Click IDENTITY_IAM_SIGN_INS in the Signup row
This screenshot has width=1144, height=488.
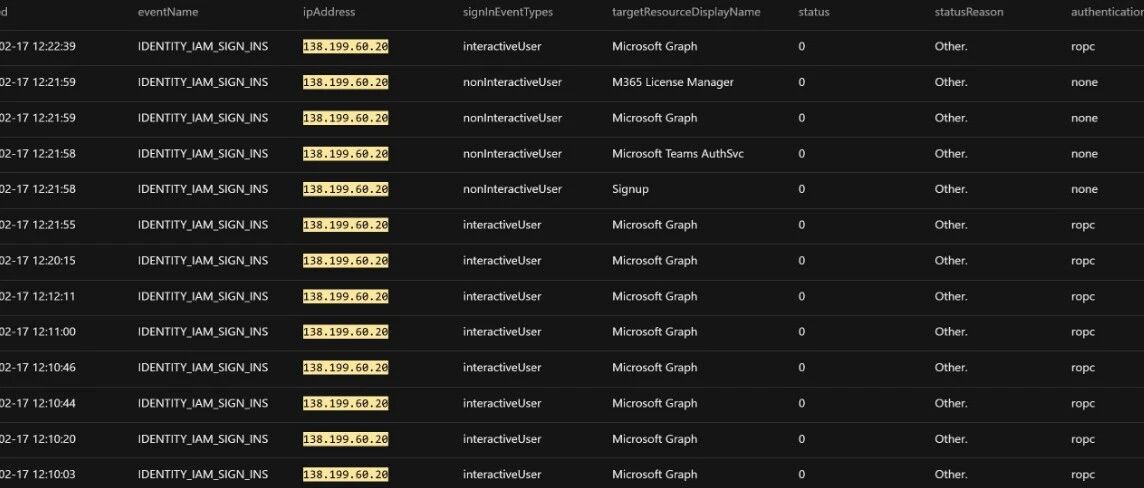pos(203,189)
